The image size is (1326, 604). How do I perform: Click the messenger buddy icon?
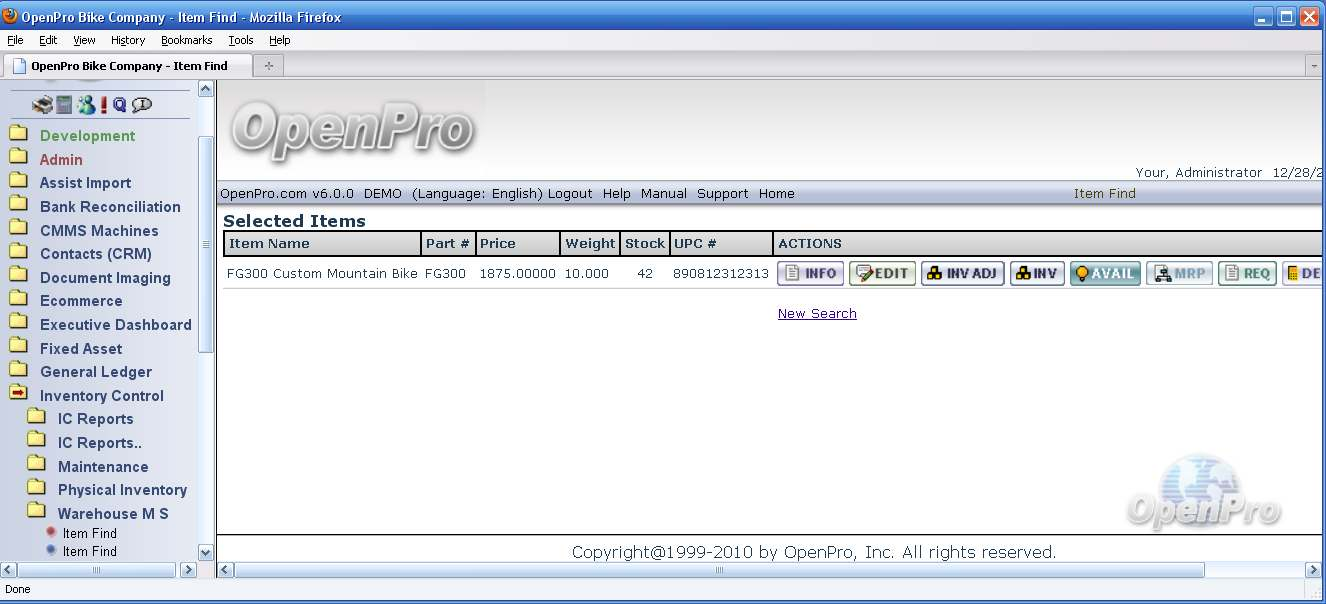[x=86, y=105]
